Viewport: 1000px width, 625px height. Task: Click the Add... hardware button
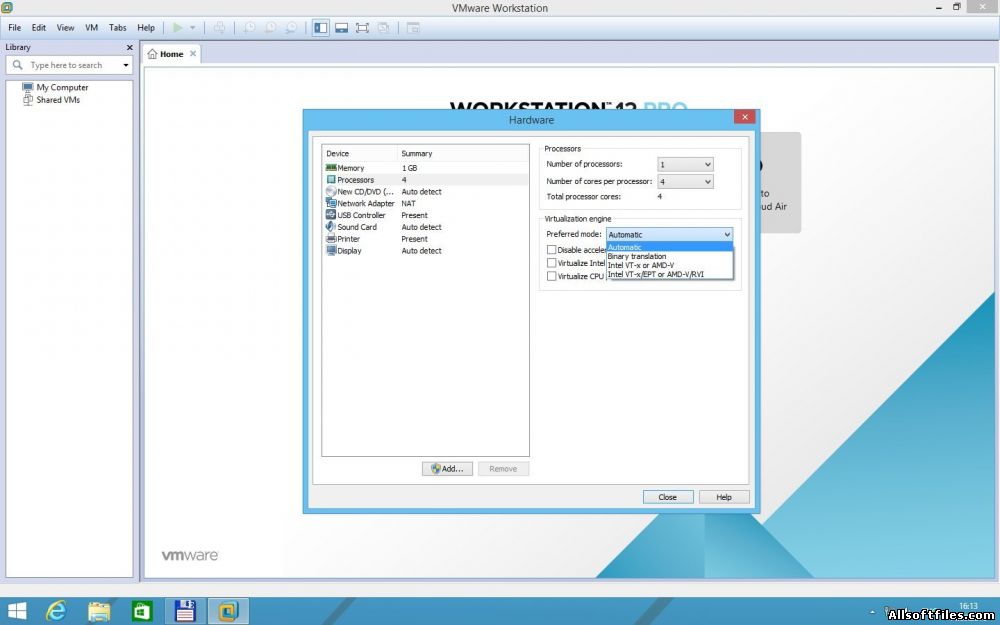447,468
